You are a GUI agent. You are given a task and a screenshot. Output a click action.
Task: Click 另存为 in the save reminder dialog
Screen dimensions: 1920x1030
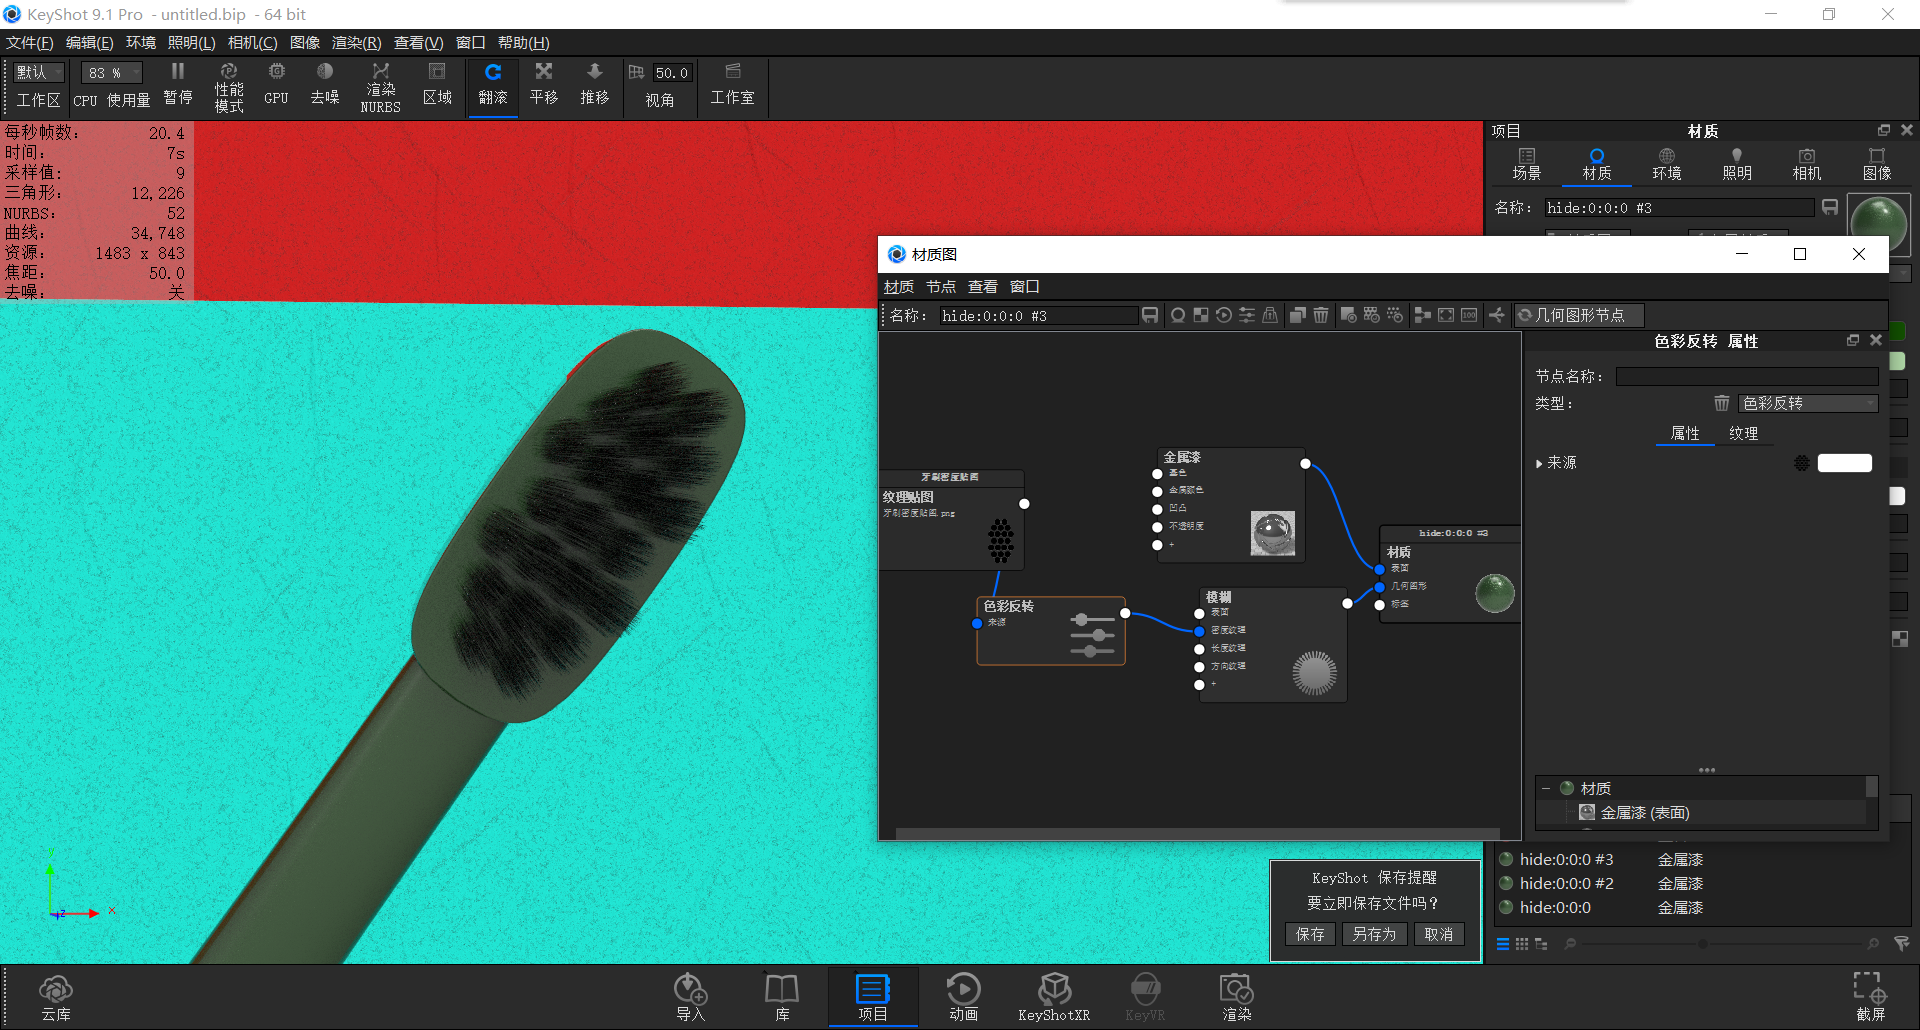coord(1374,933)
